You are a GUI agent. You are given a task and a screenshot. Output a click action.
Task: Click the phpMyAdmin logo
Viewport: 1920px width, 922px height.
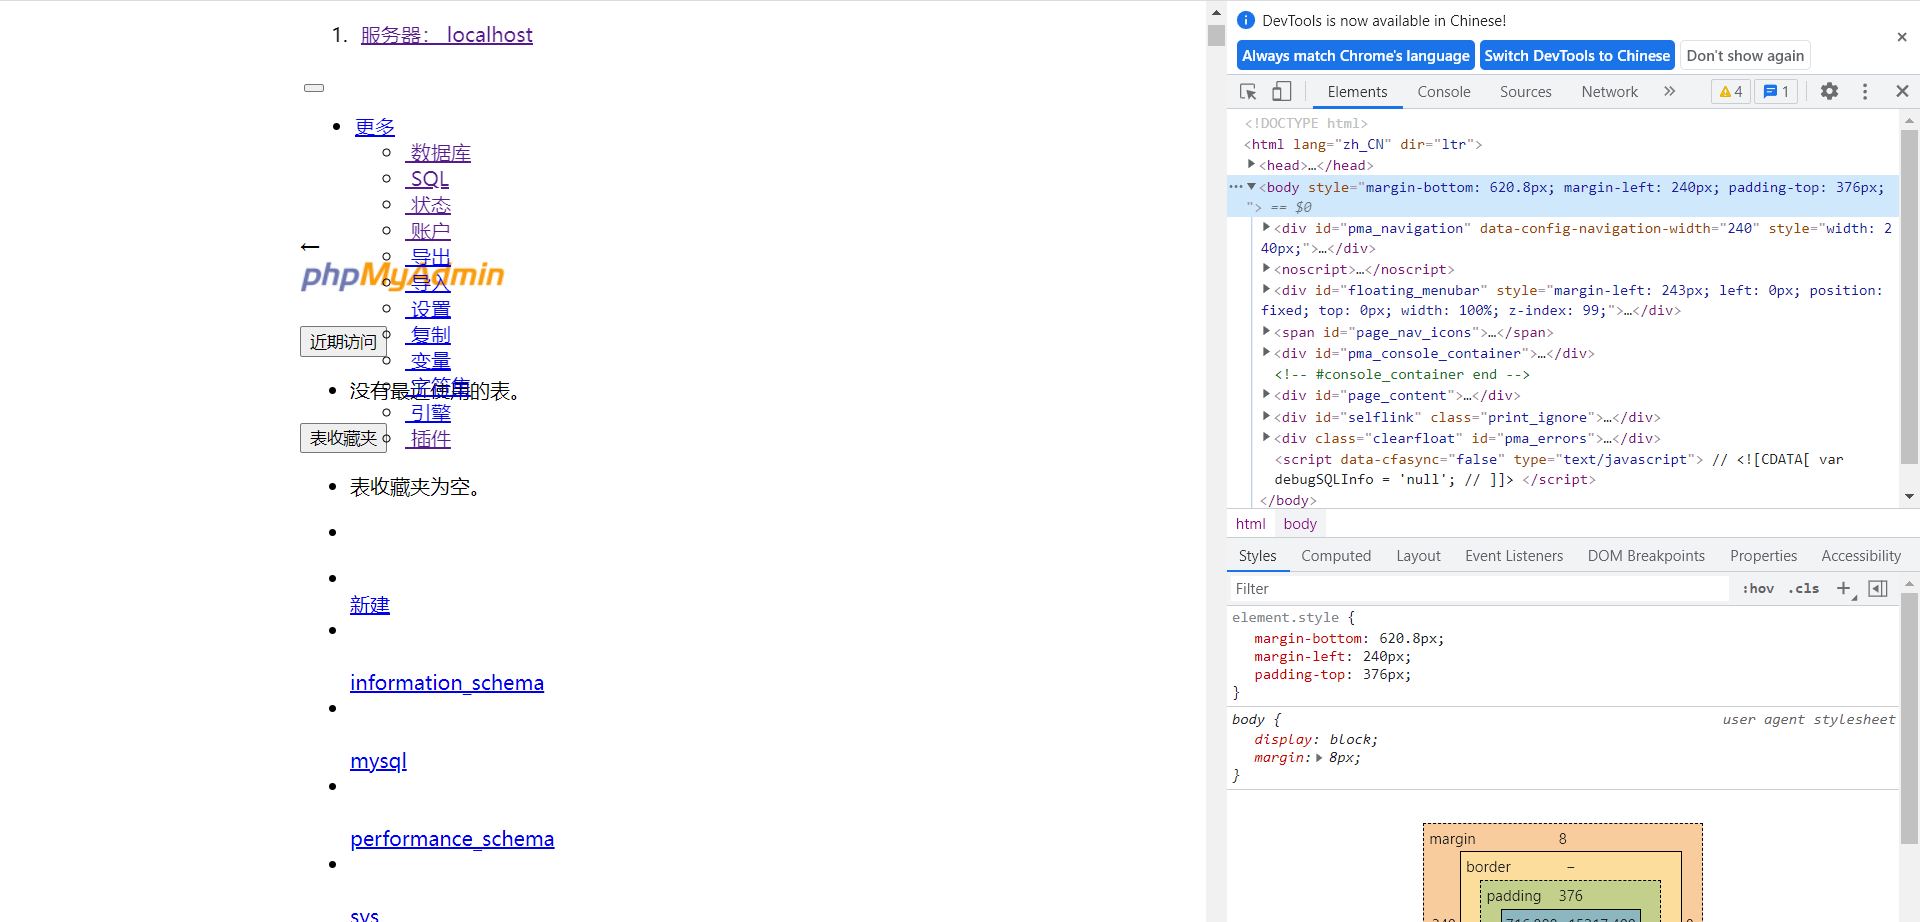pyautogui.click(x=403, y=274)
